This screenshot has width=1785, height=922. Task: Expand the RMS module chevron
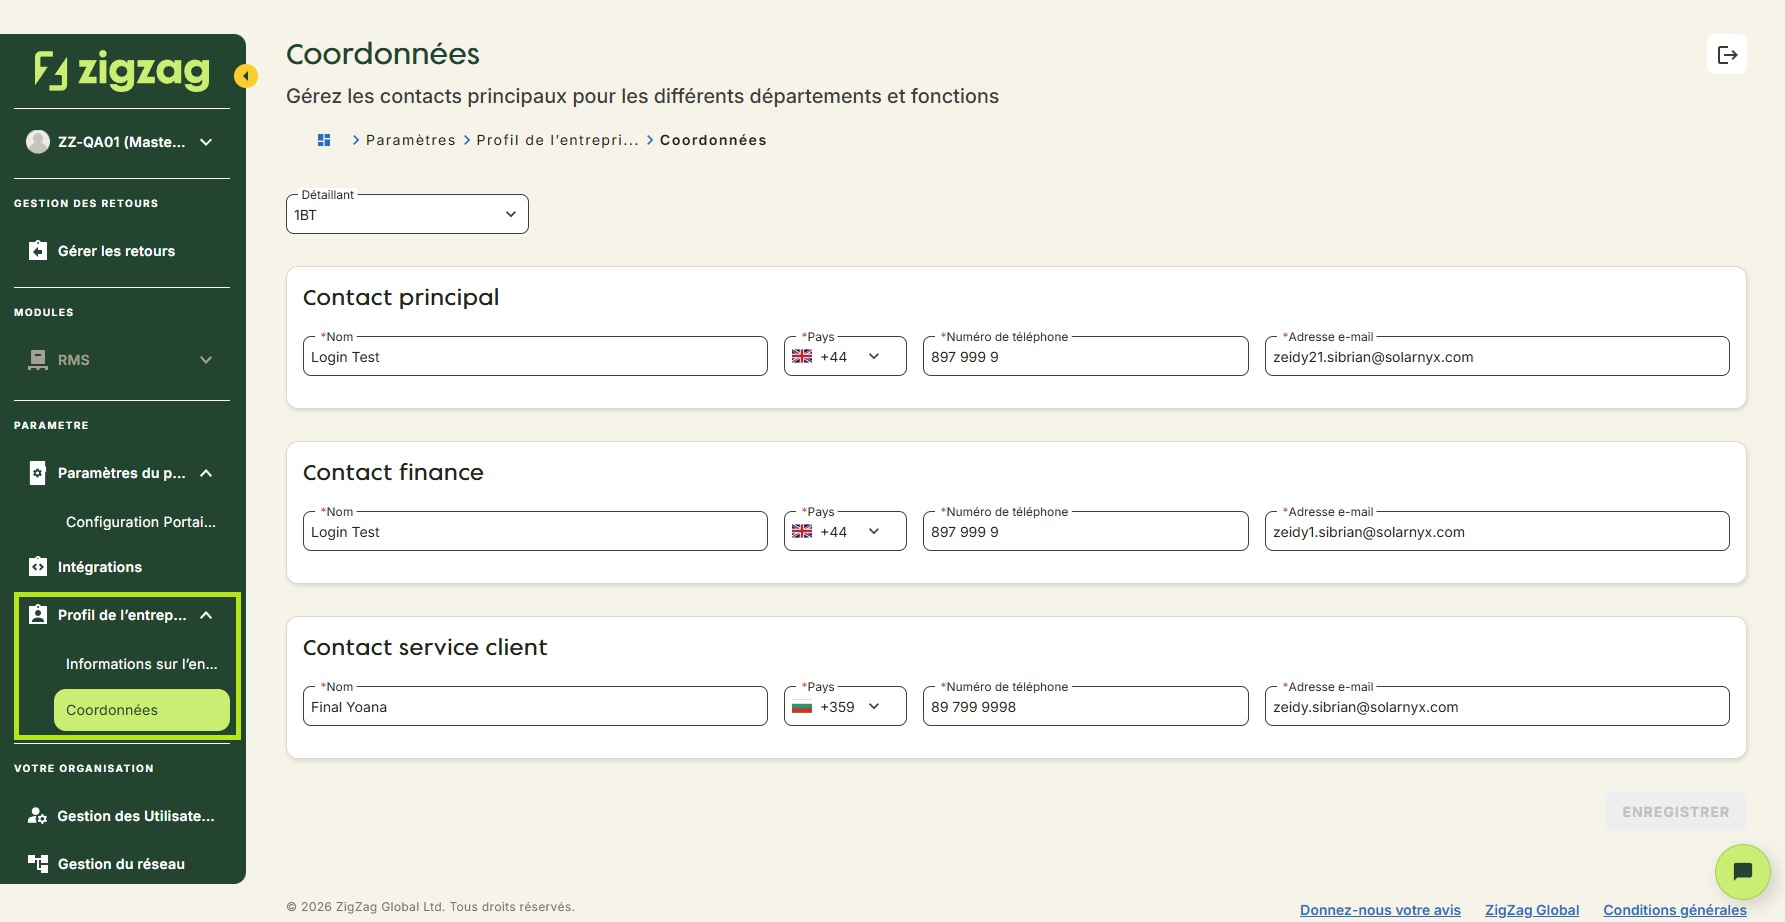tap(206, 360)
